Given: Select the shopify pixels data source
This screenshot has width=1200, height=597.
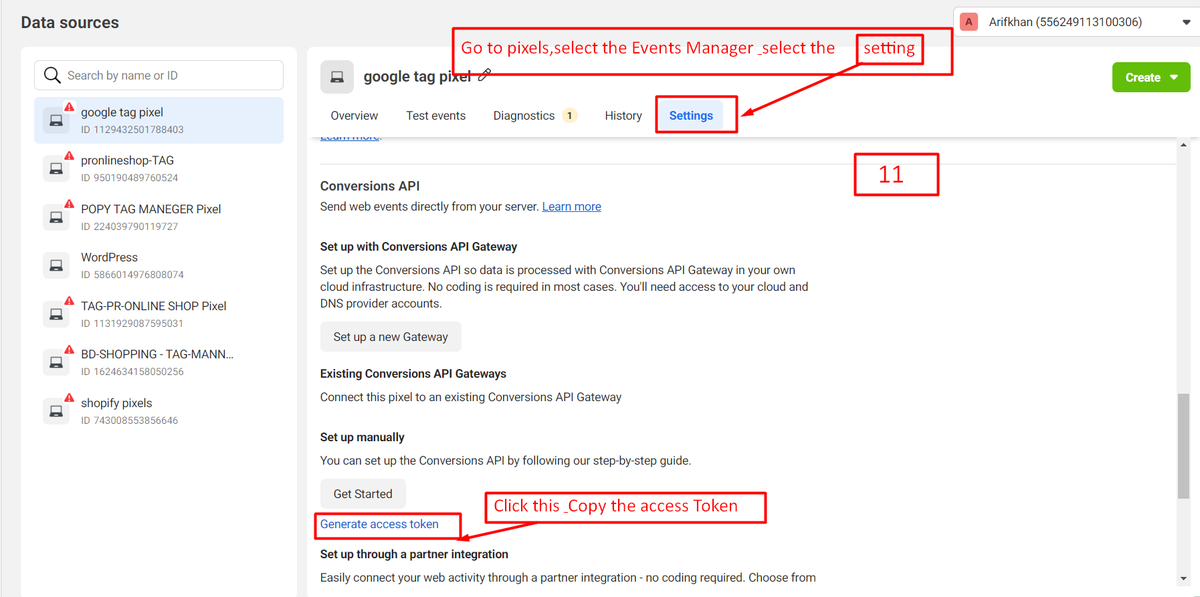Looking at the screenshot, I should click(x=159, y=411).
